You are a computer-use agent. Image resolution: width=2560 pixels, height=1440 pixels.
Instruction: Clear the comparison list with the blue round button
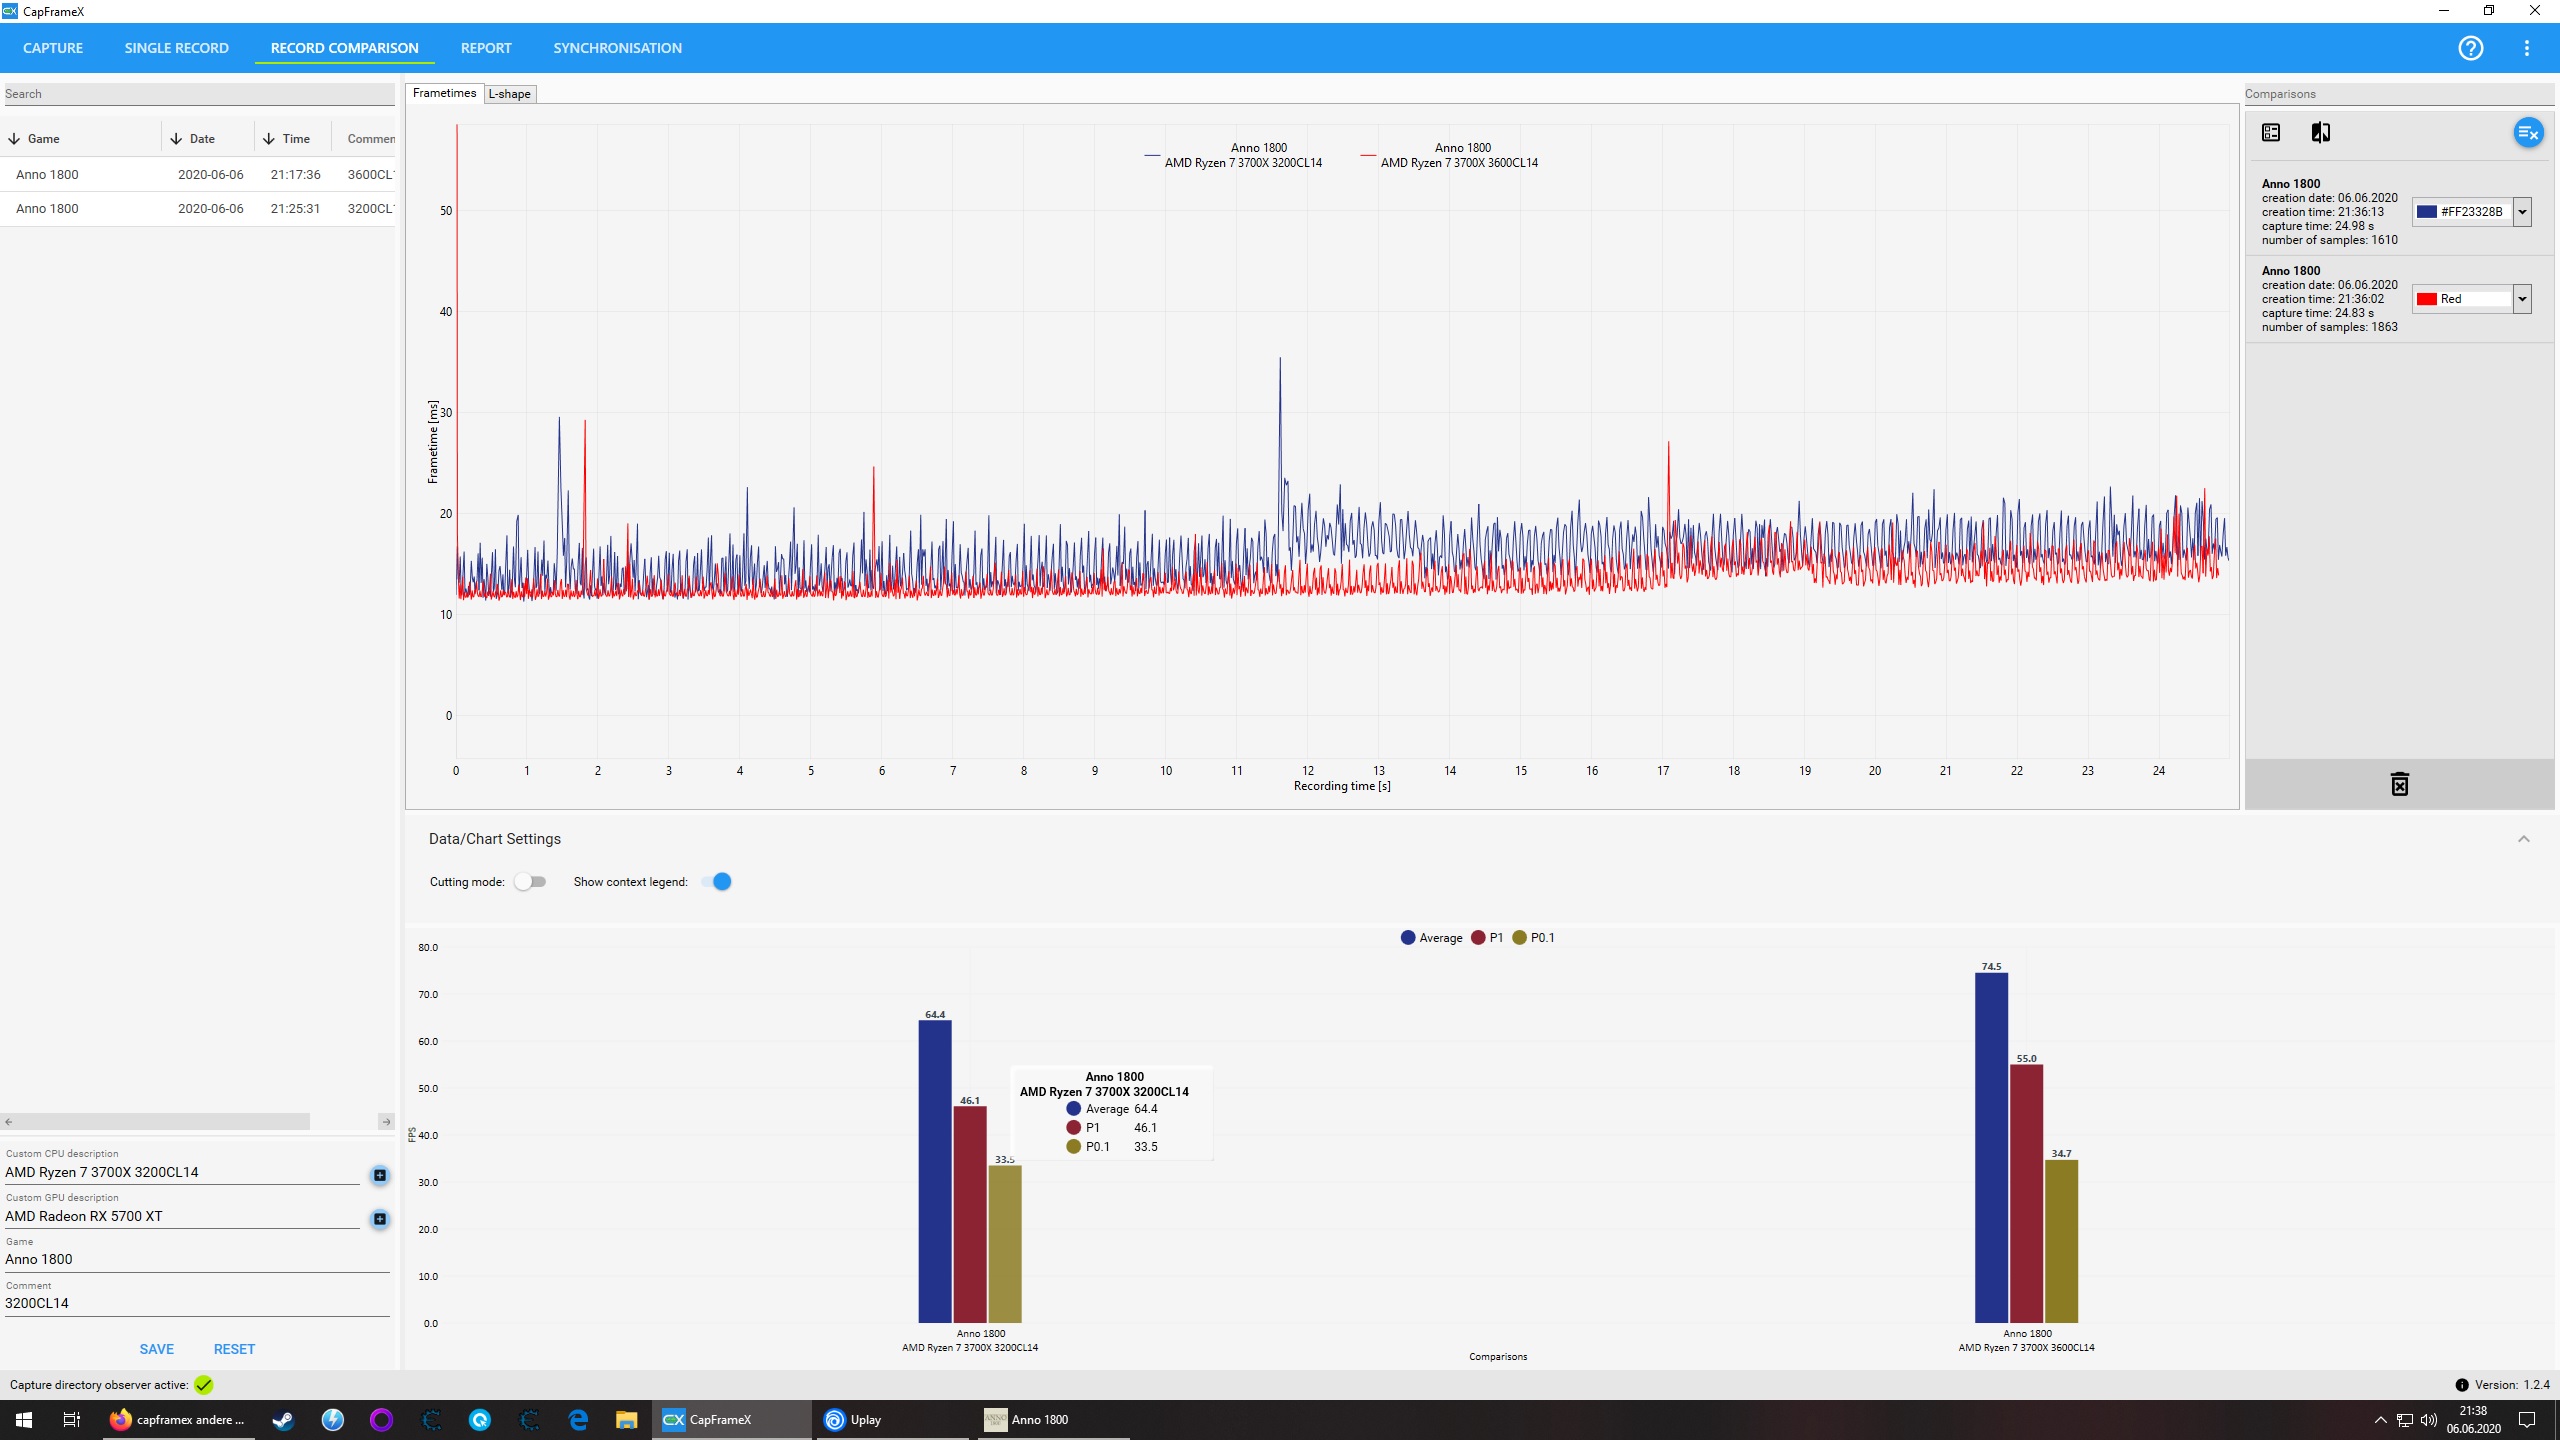click(x=2527, y=133)
